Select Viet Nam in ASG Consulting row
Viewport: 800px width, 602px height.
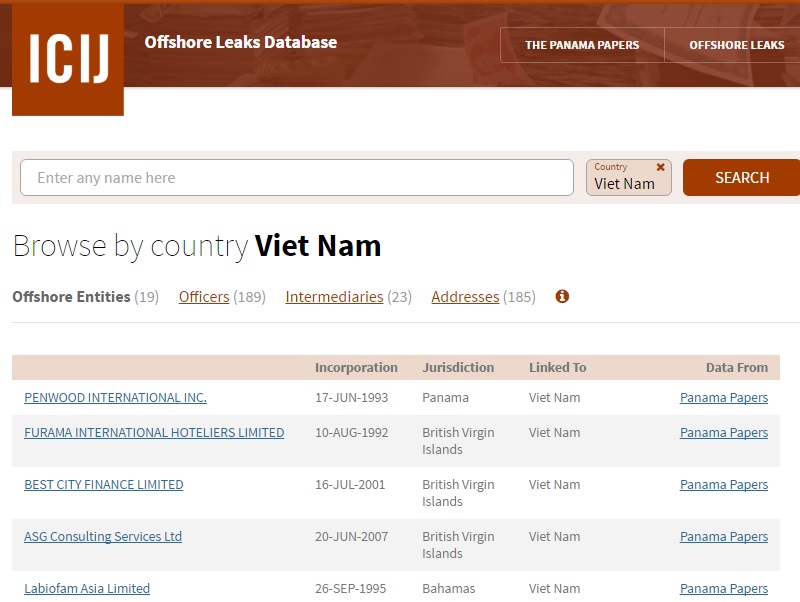tap(554, 537)
